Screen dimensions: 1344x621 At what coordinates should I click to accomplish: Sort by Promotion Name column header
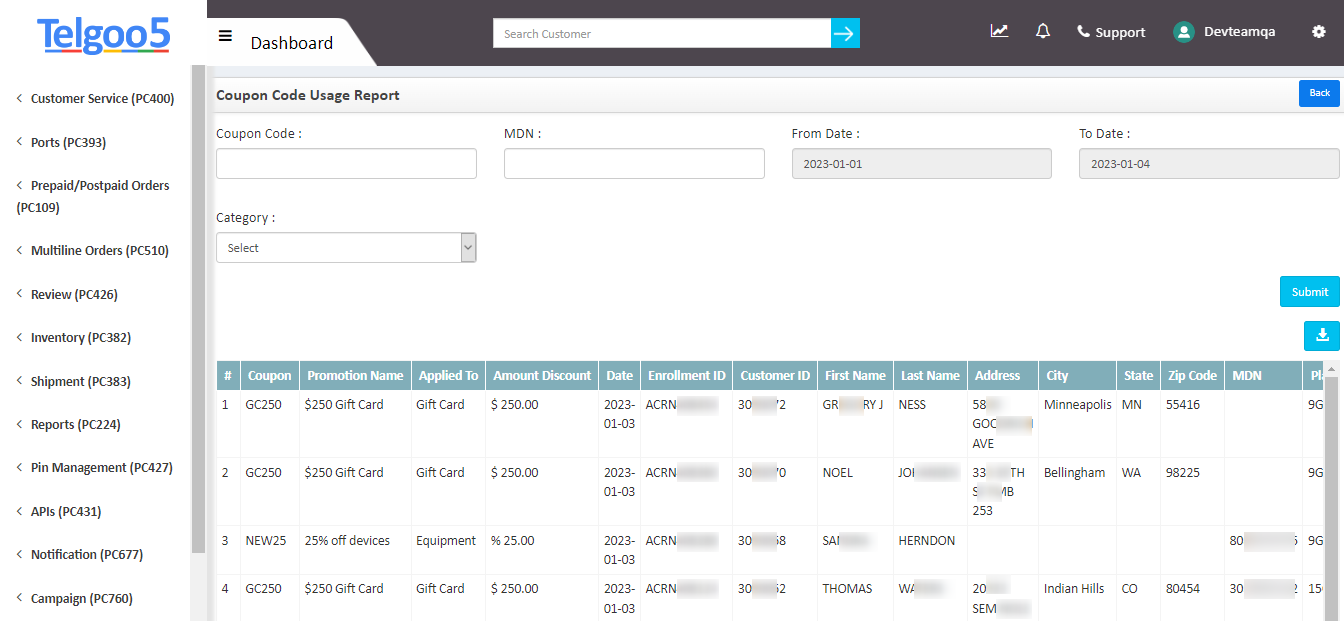355,376
